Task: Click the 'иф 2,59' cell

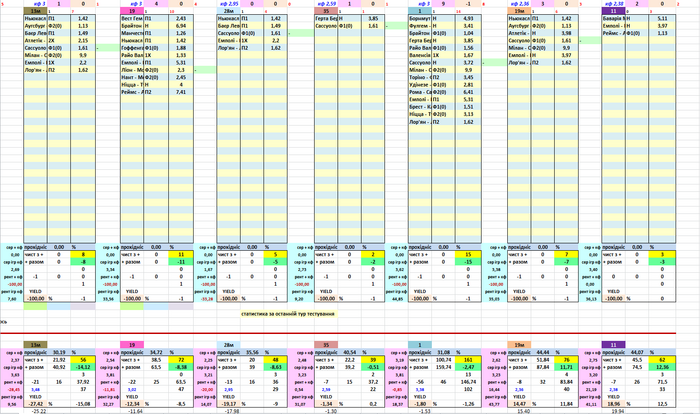Action: click(326, 4)
